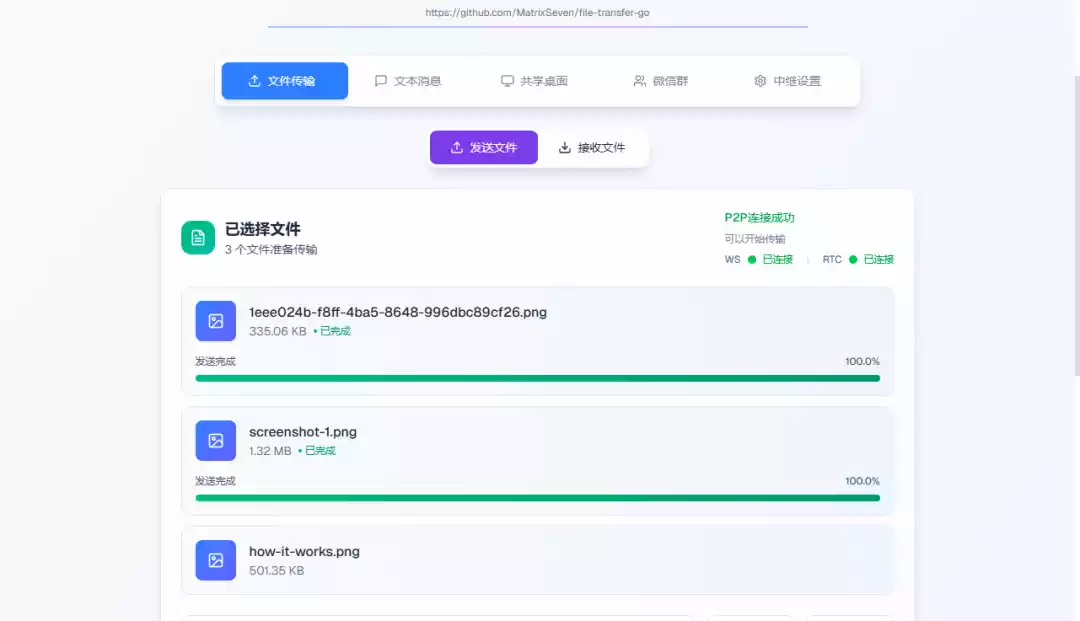This screenshot has width=1080, height=621.
Task: Select the 发送文件 mode button
Action: [484, 148]
